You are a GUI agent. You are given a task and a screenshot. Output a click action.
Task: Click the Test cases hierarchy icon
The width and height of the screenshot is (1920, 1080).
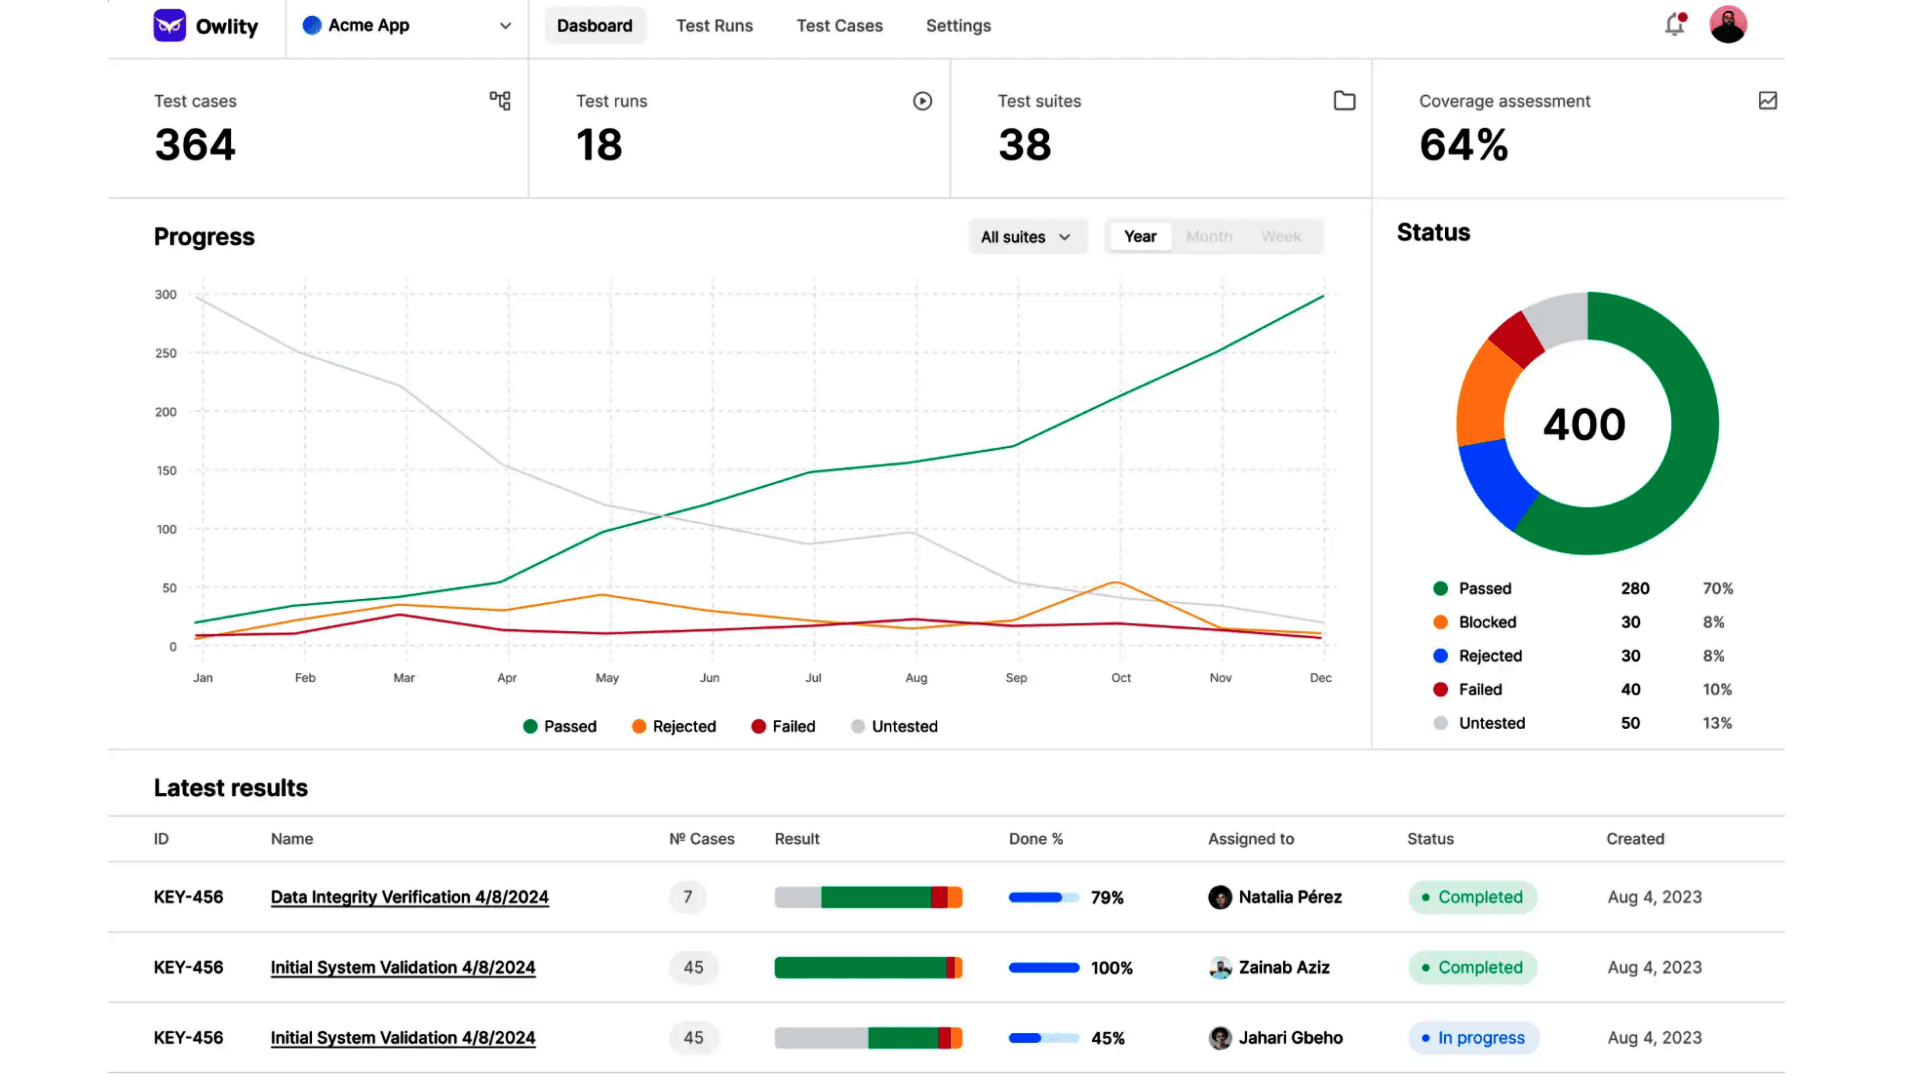500,101
